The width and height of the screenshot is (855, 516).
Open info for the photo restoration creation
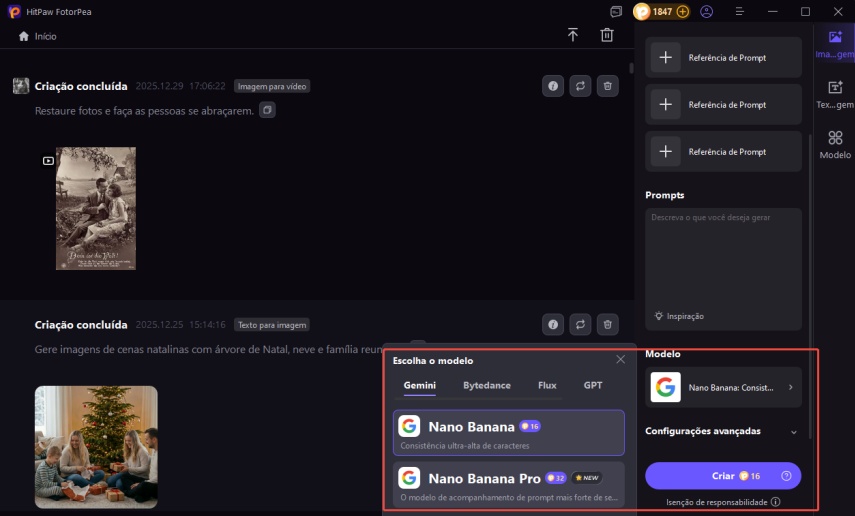(x=553, y=86)
